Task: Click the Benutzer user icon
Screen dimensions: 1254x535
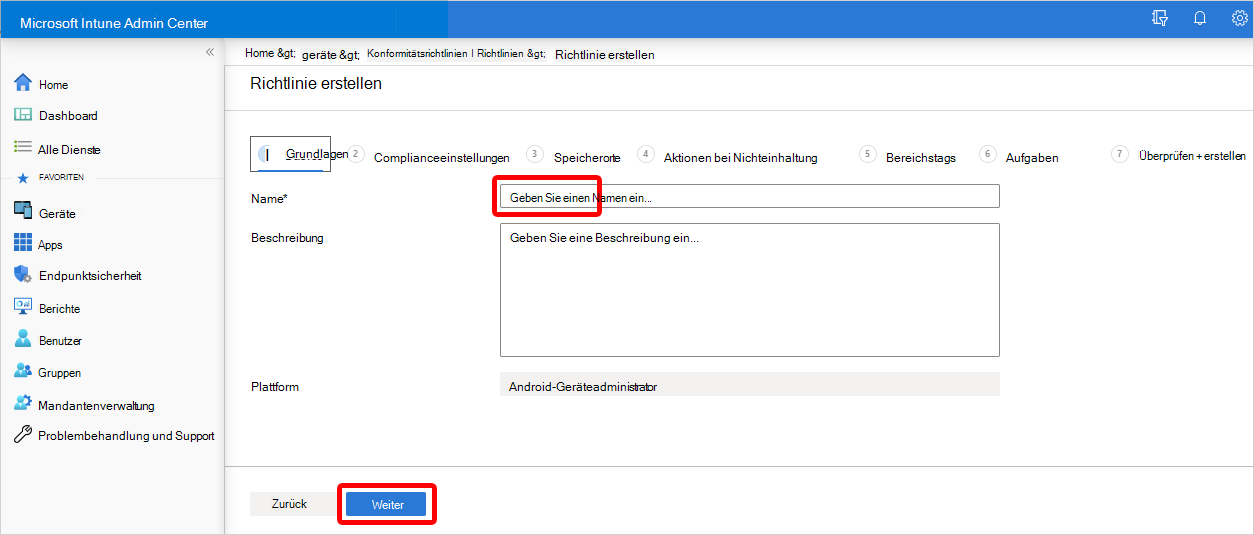Action: pos(23,340)
